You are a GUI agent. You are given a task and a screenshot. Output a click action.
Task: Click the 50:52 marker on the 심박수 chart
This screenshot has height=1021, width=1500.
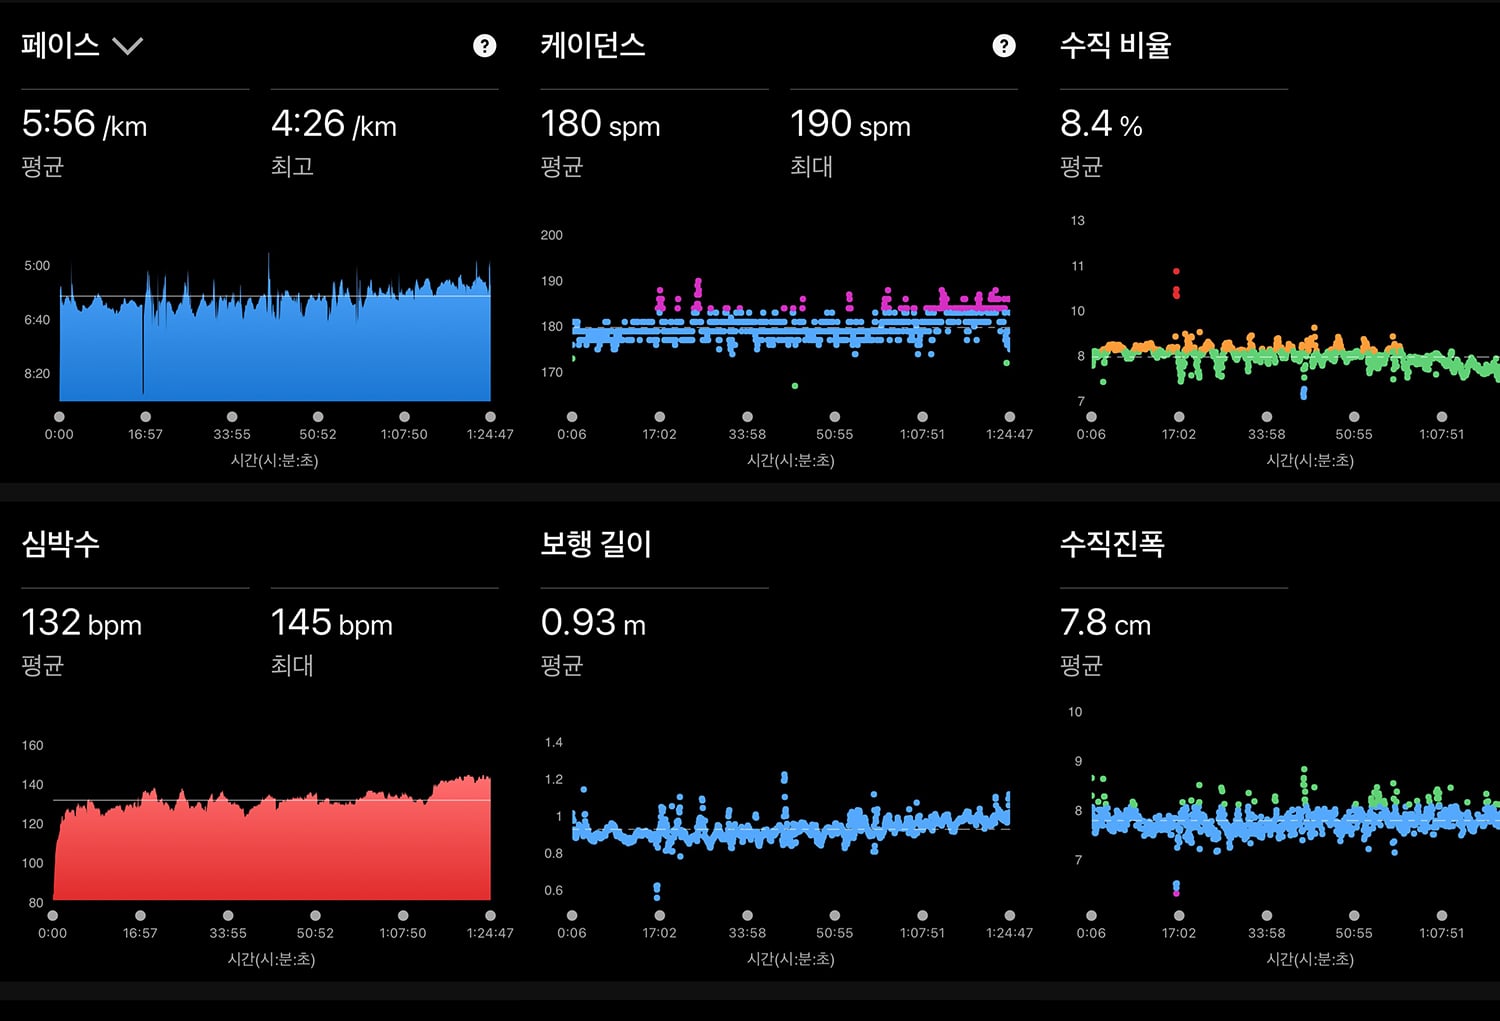315,916
